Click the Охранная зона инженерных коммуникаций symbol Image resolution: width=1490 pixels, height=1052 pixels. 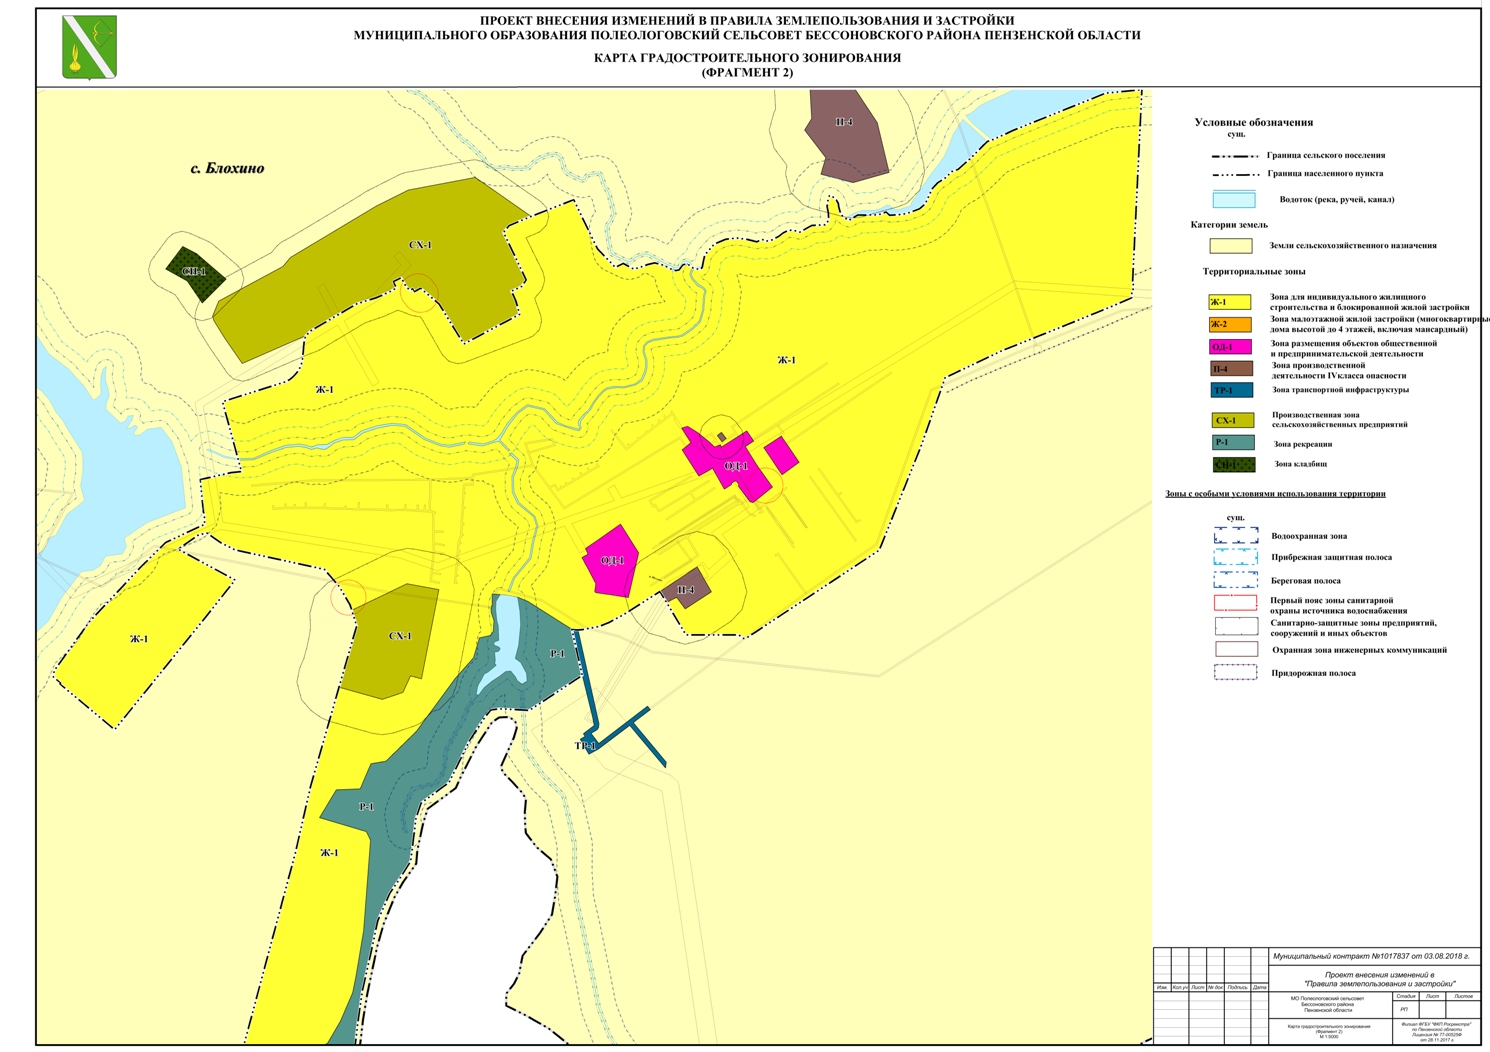tap(1236, 649)
